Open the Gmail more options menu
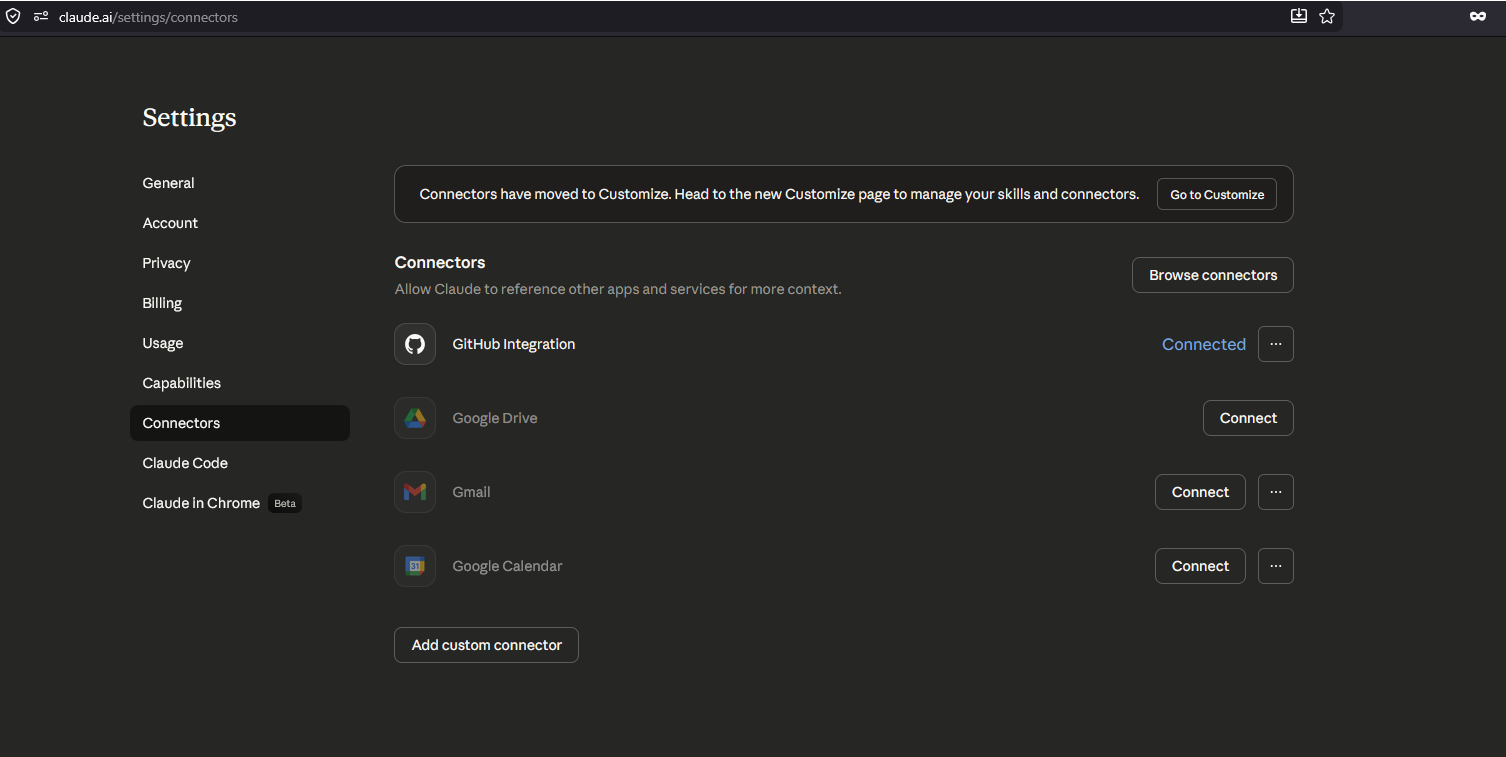The image size is (1506, 757). (1275, 492)
